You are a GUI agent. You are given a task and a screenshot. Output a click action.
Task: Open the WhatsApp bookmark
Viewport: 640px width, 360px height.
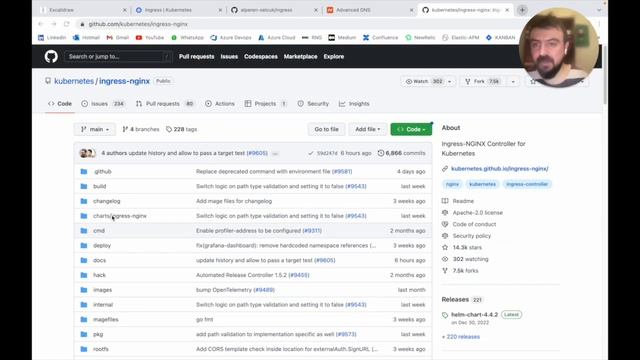[187, 38]
